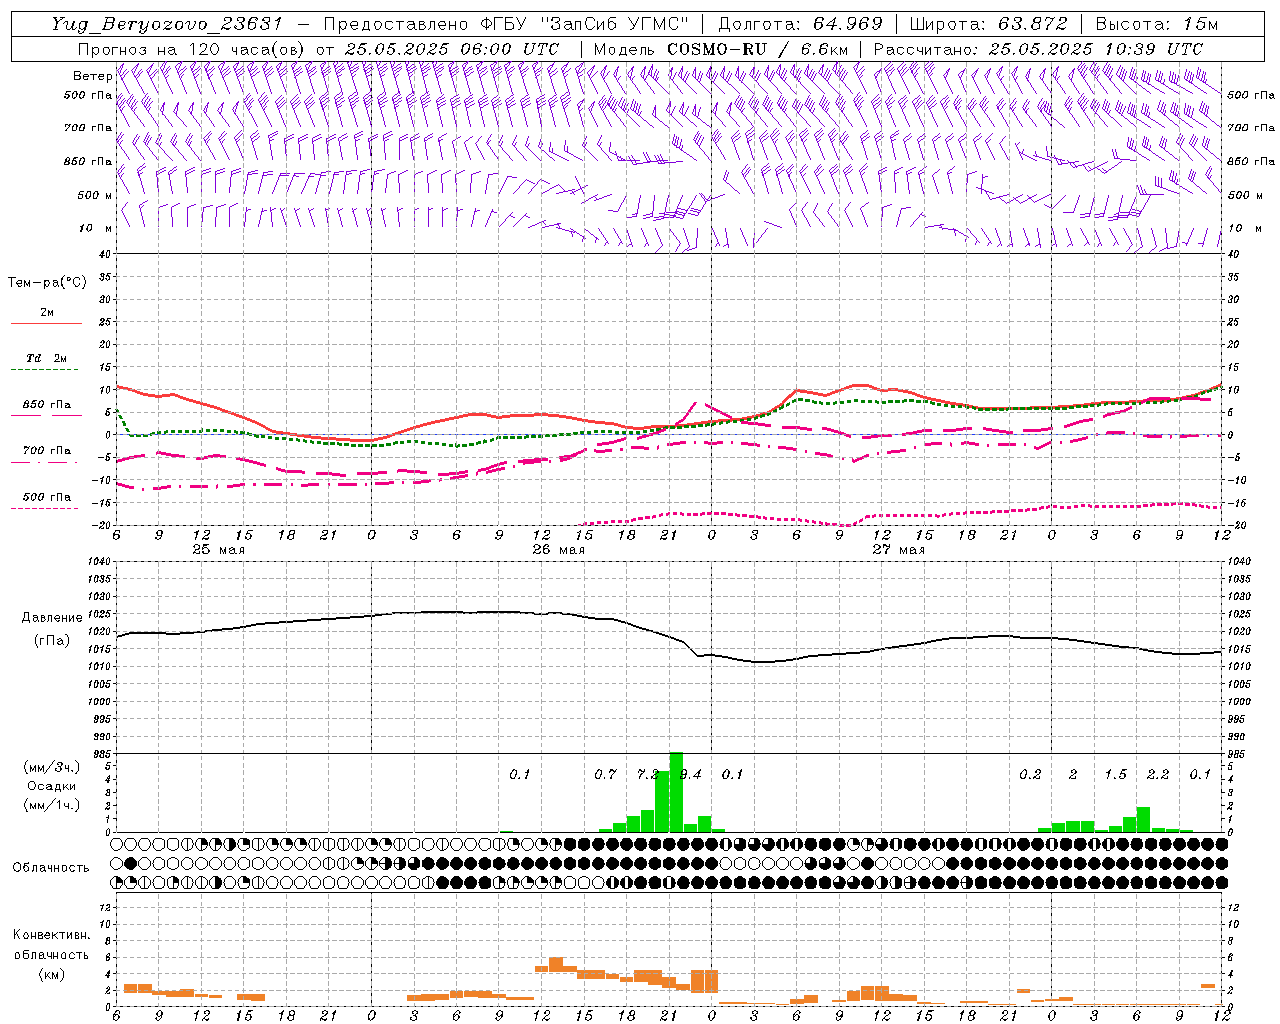Click the Td 2м legend entry
Image resolution: width=1280 pixels, height=1024 pixels.
coord(47,358)
